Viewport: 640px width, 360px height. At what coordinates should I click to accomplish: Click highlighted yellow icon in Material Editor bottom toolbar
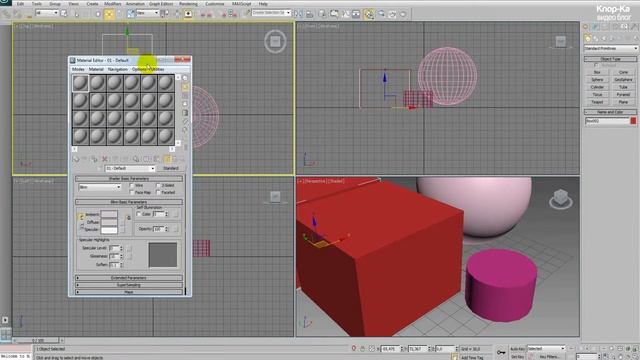tap(168, 159)
